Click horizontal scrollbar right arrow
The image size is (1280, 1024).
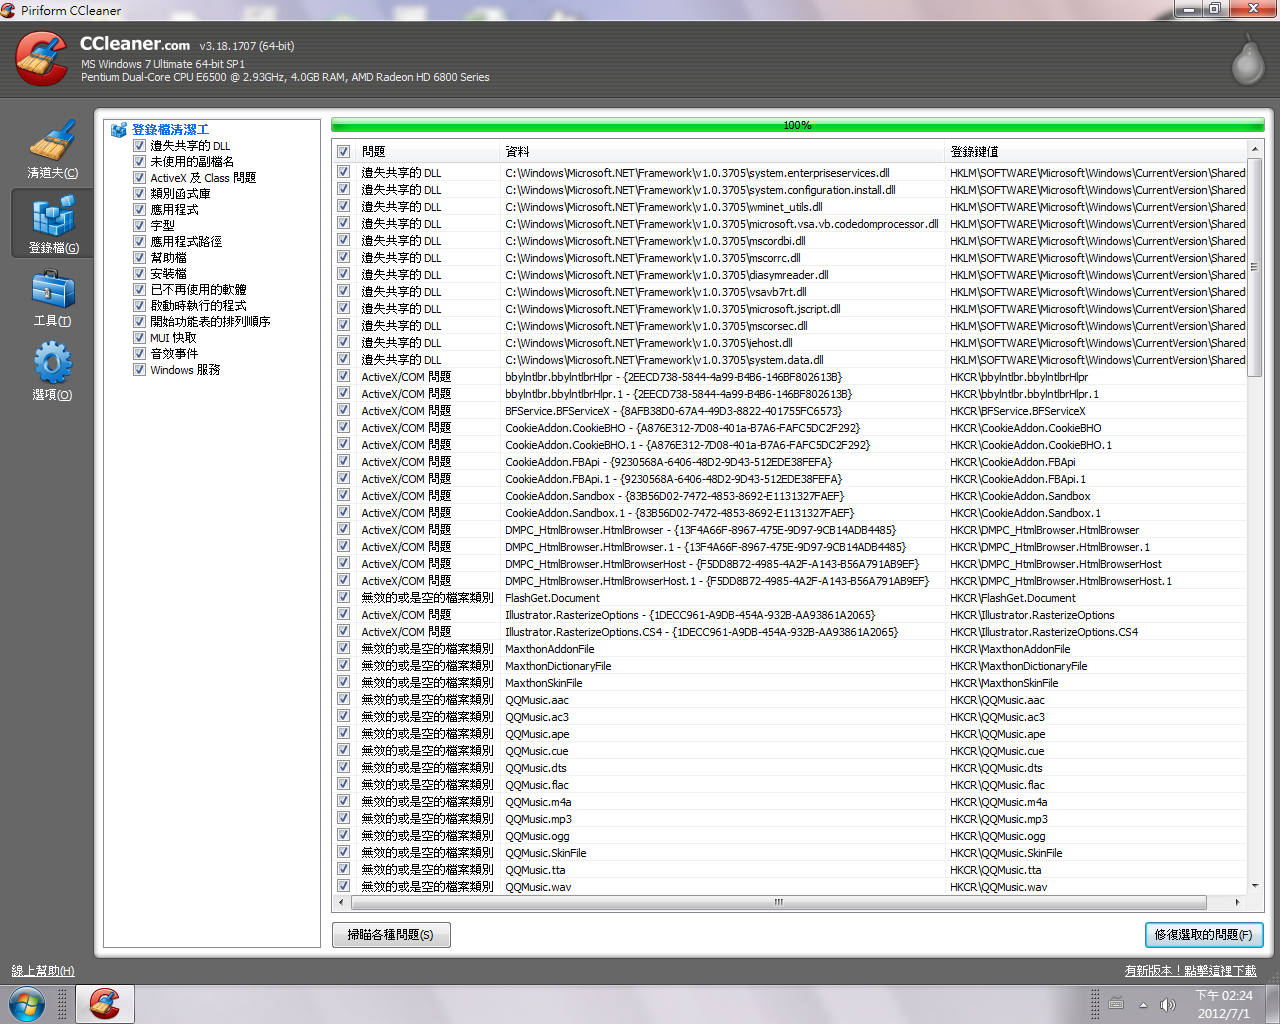[1239, 902]
